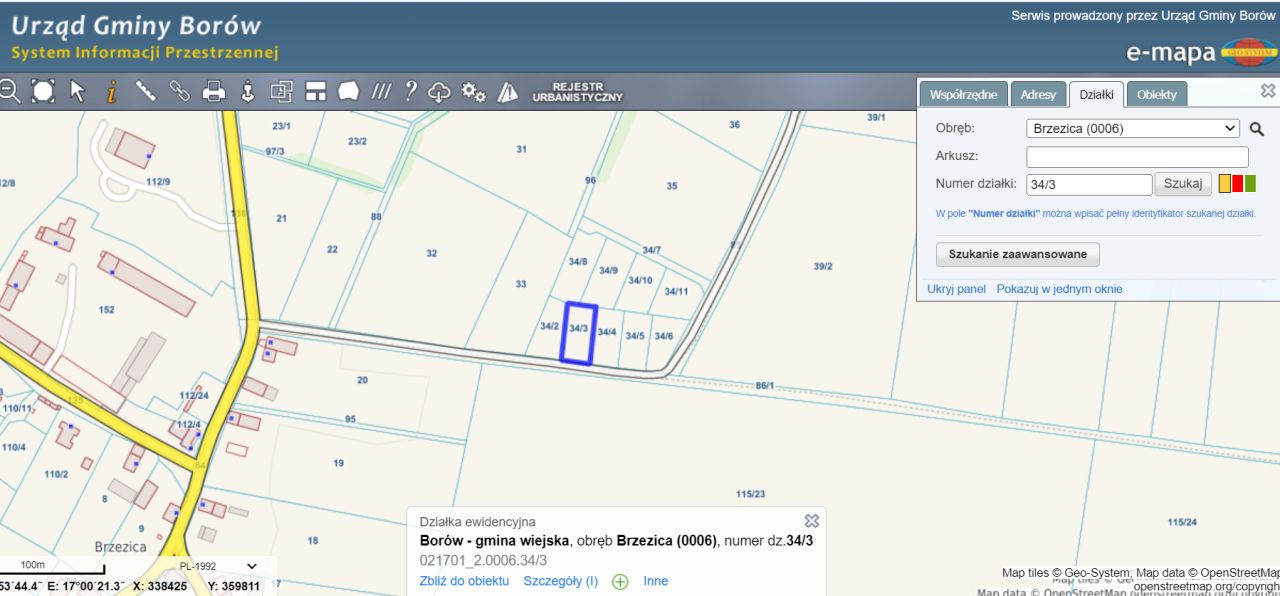Screen dimensions: 1280x596
Task: Click parcel label 34/4 on the map
Action: tap(607, 332)
